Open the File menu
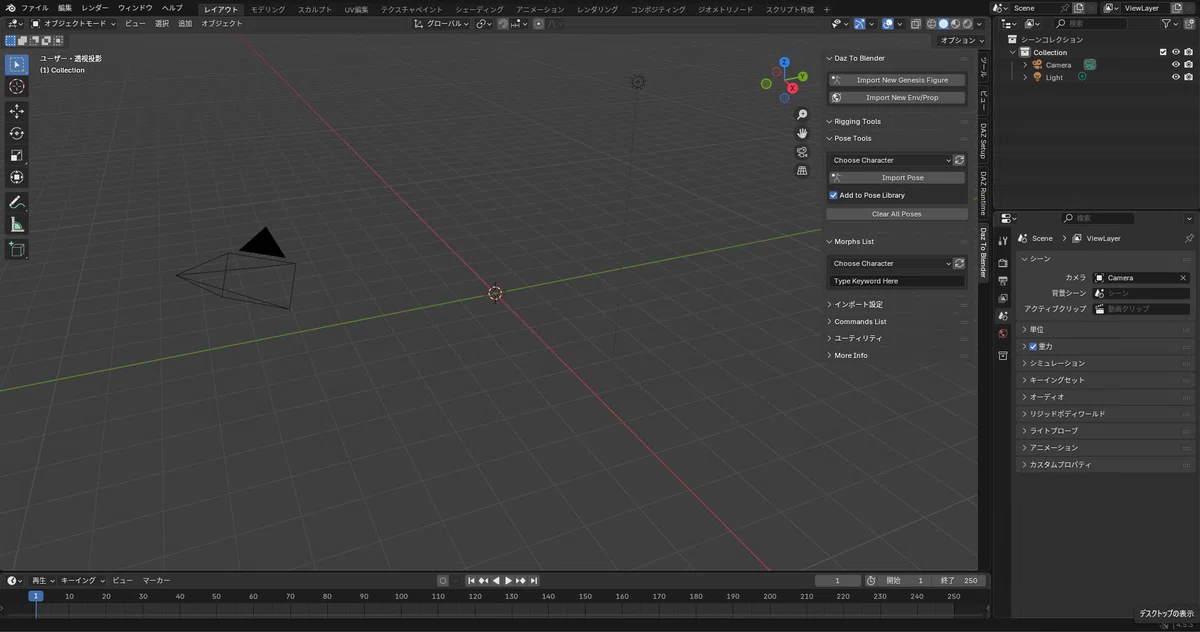The height and width of the screenshot is (632, 1200). tap(35, 8)
